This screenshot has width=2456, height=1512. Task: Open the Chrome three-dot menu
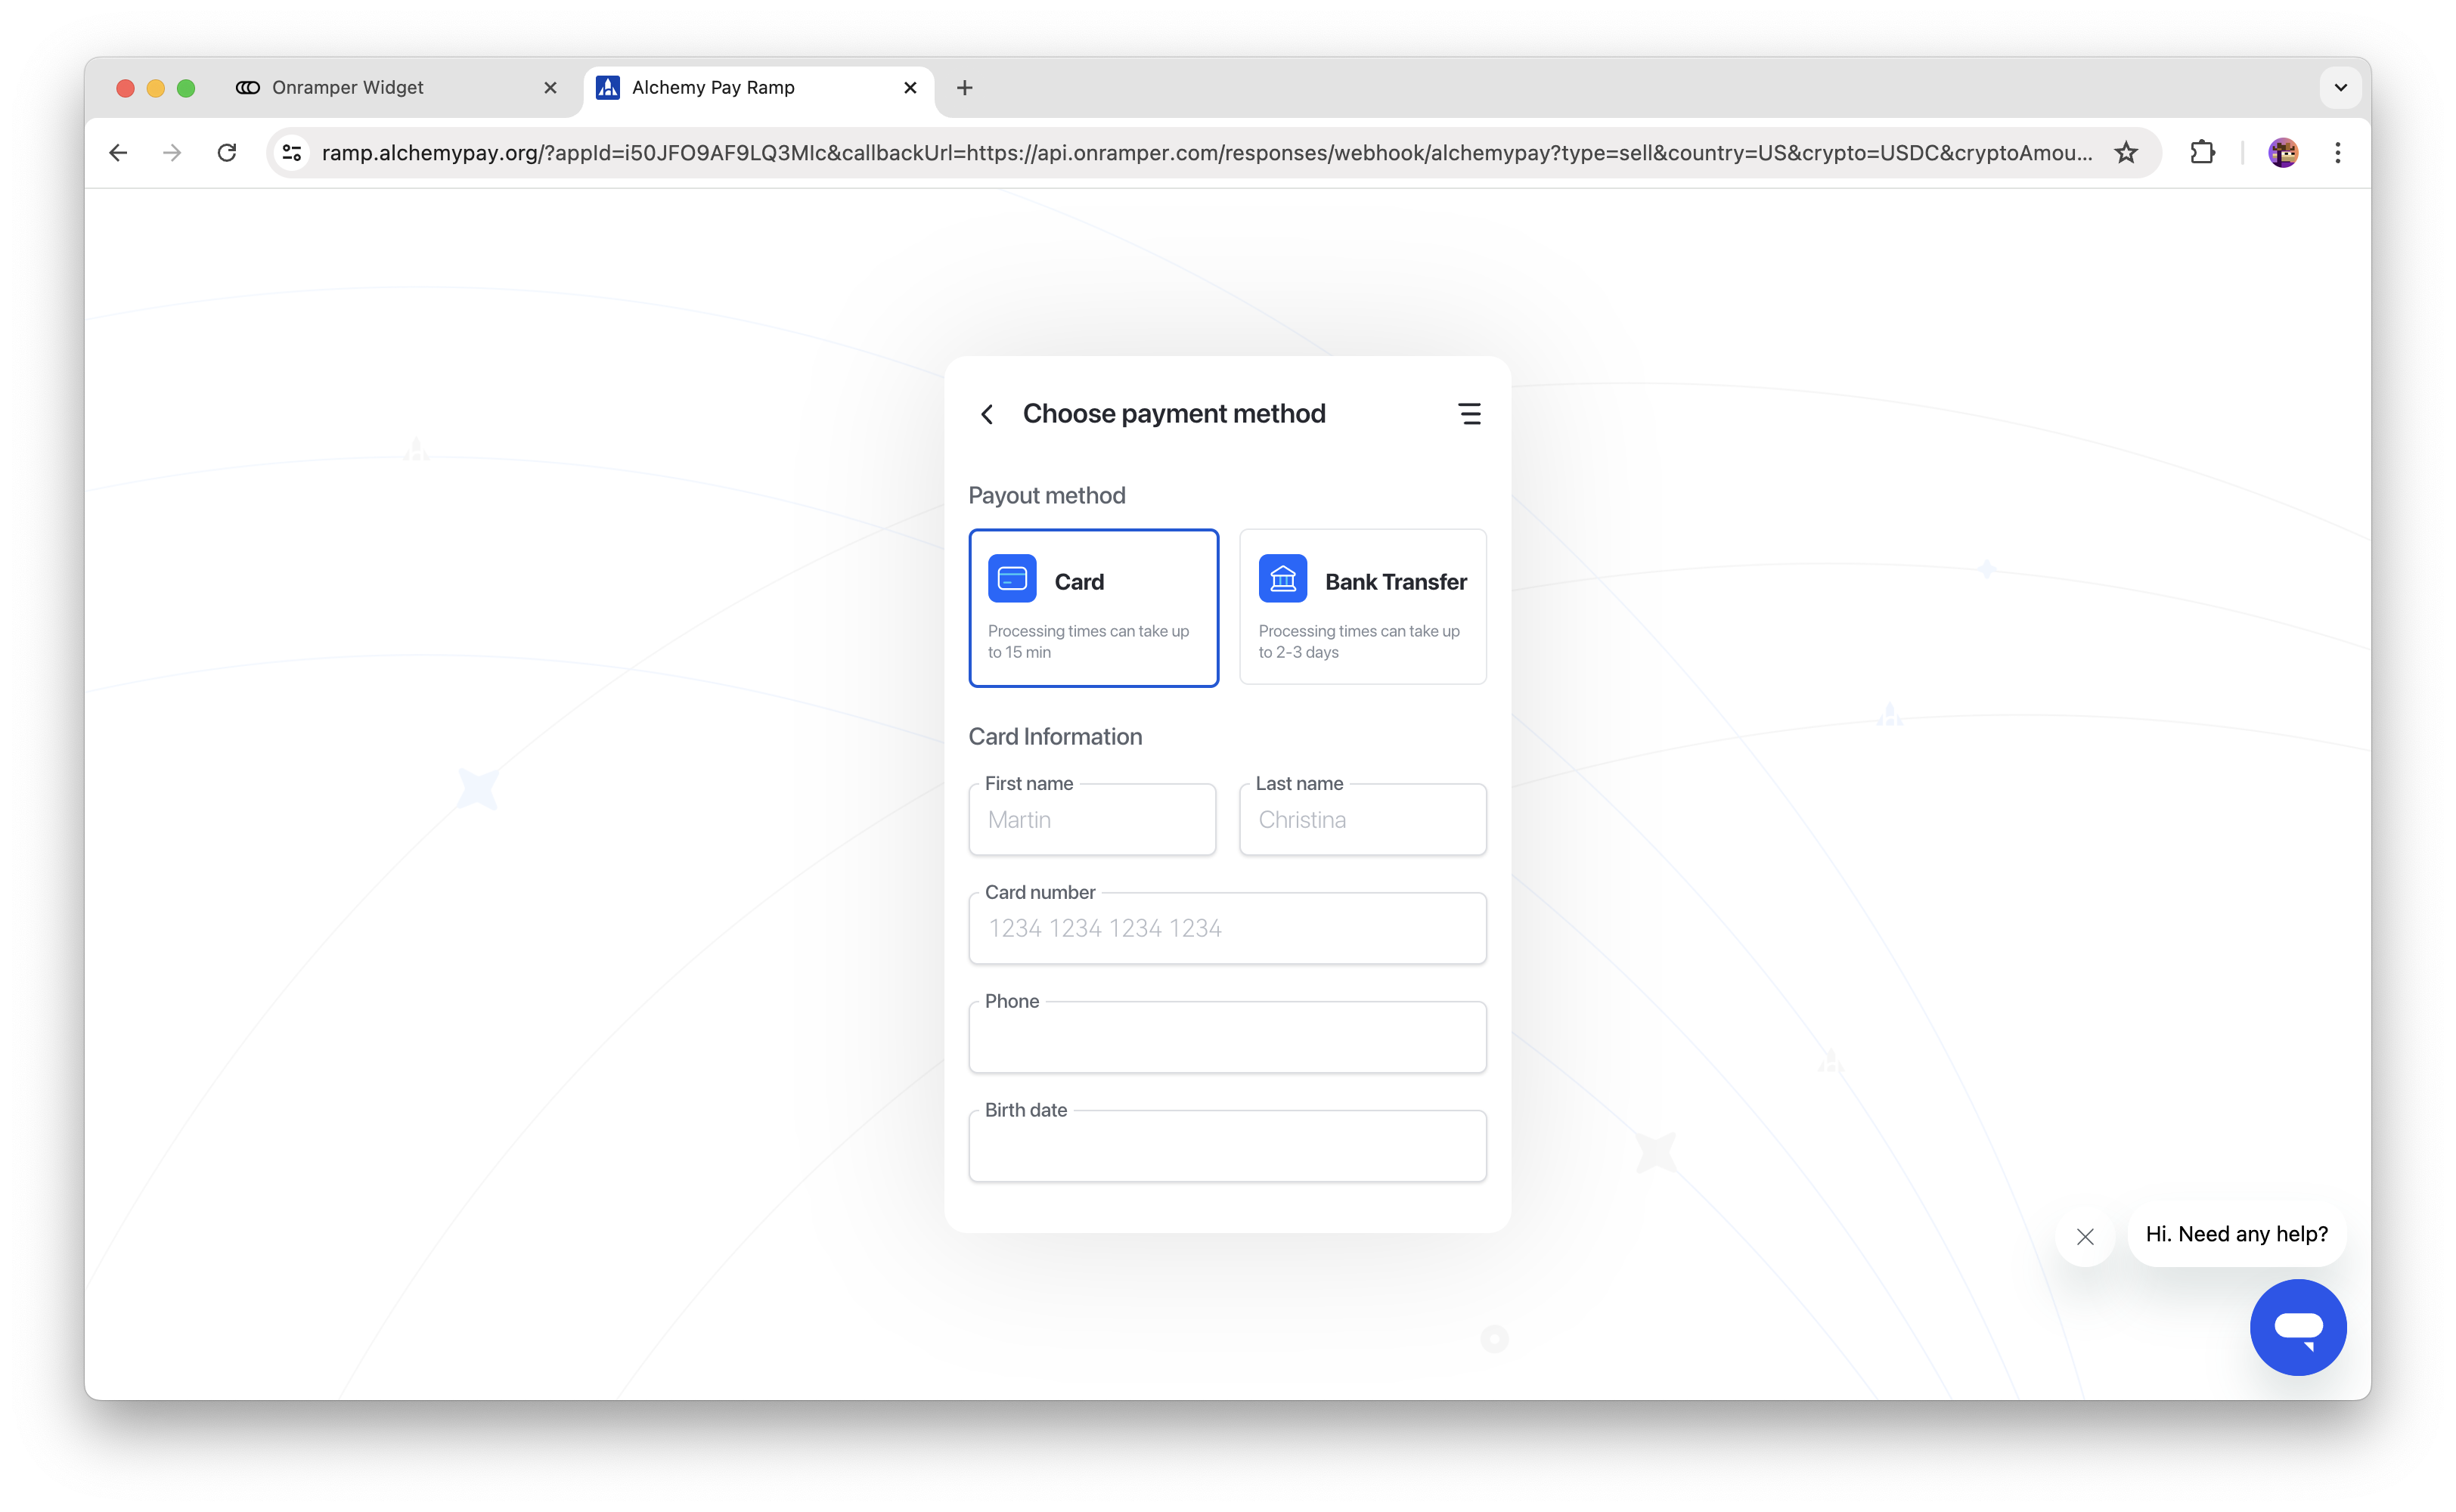2337,153
